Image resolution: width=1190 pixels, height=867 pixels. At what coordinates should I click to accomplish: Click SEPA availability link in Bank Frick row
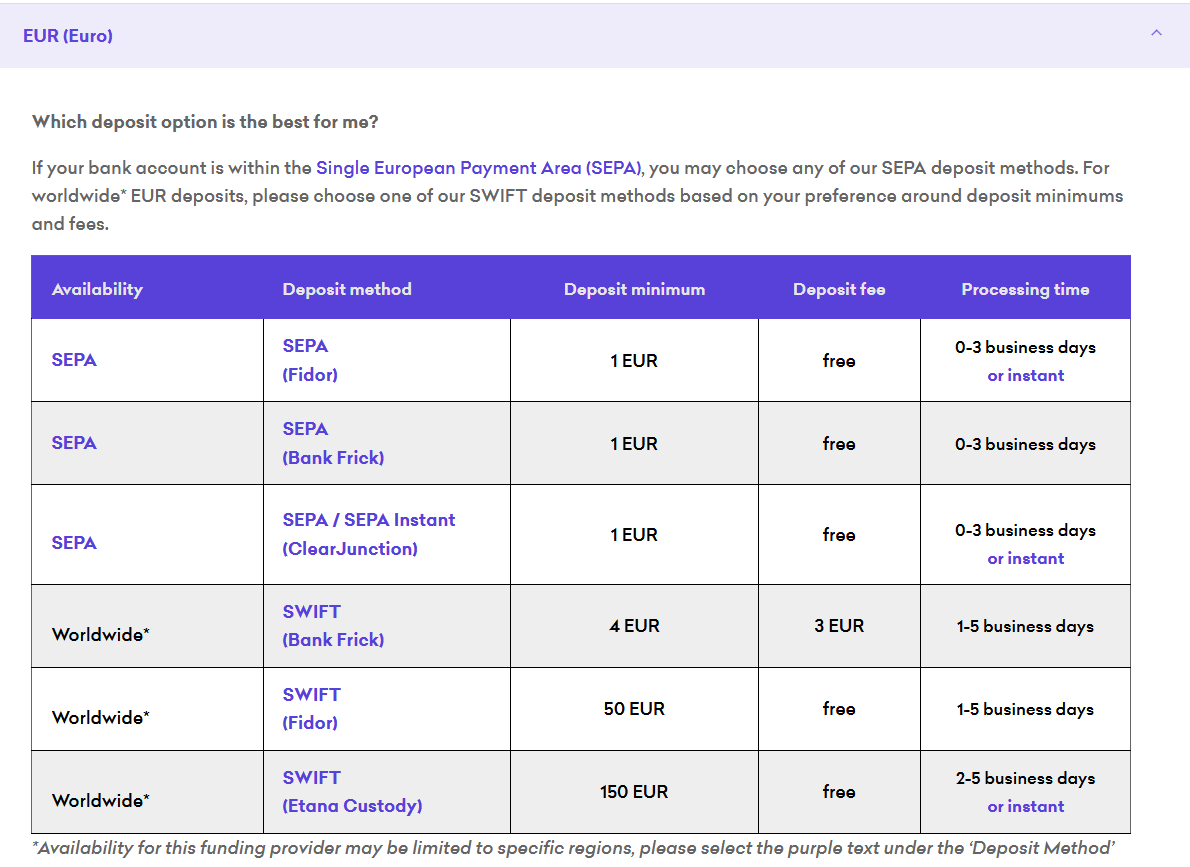pos(74,443)
